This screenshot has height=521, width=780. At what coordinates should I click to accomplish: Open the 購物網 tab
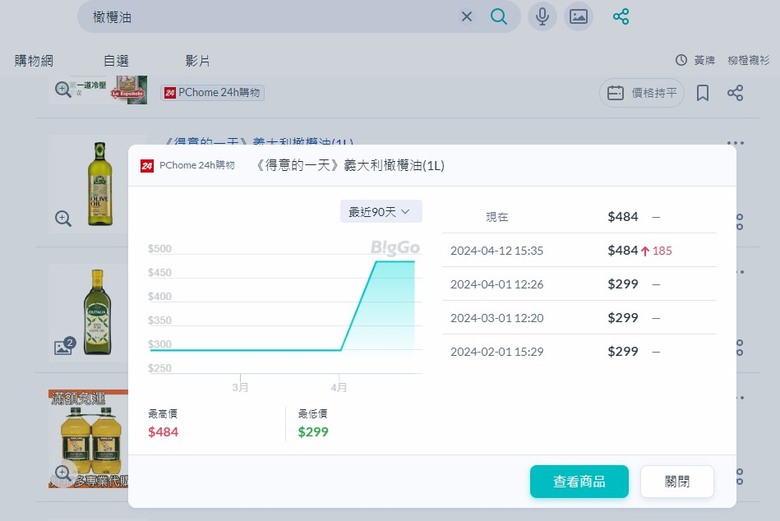[x=34, y=61]
